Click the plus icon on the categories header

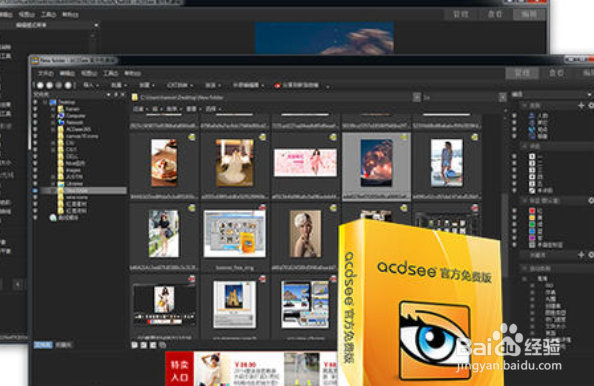(581, 105)
